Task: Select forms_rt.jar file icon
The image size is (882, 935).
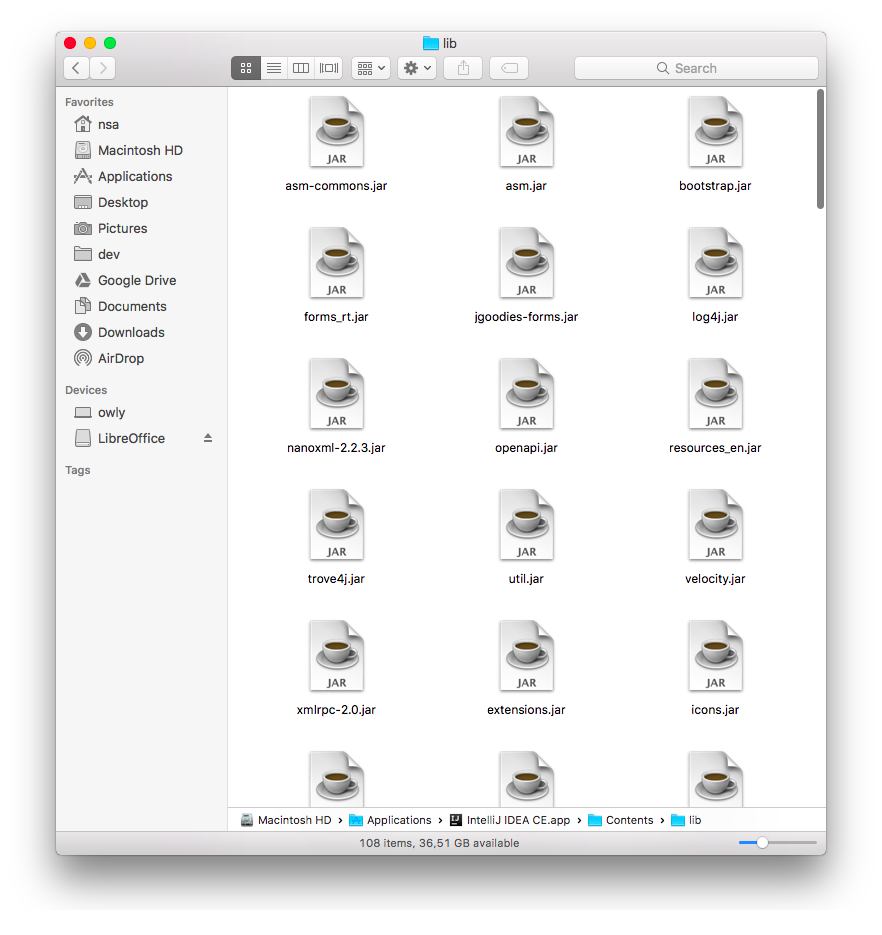Action: pos(337,263)
